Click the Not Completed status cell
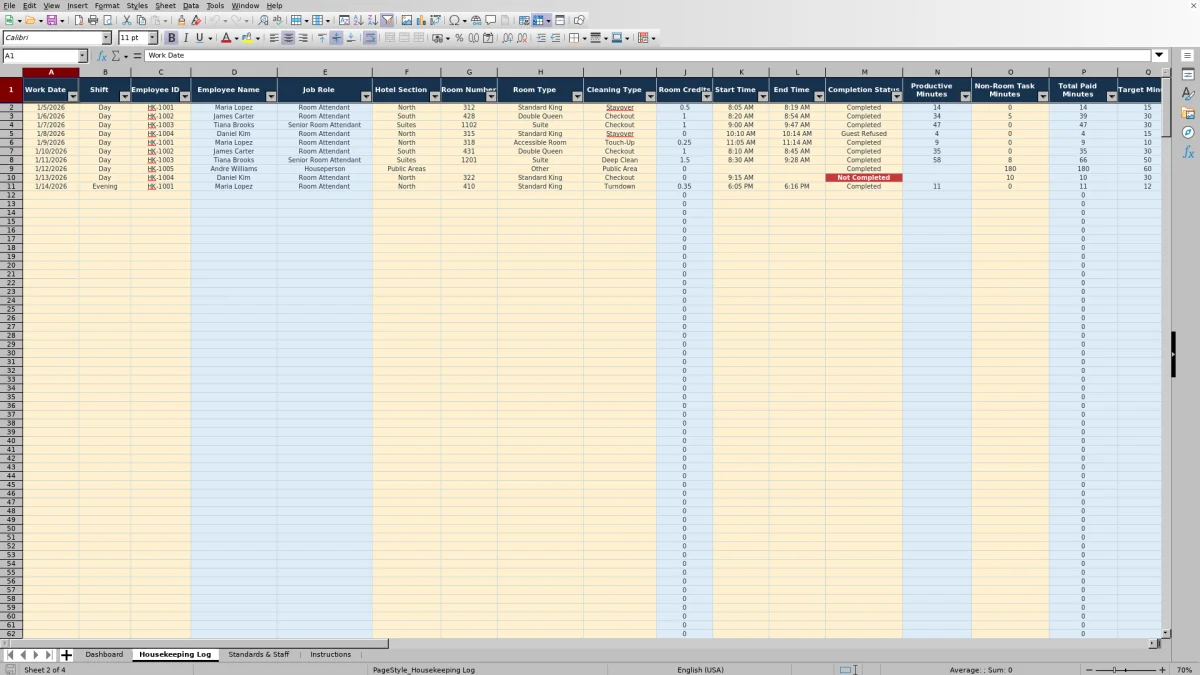Image resolution: width=1200 pixels, height=675 pixels. click(x=864, y=178)
